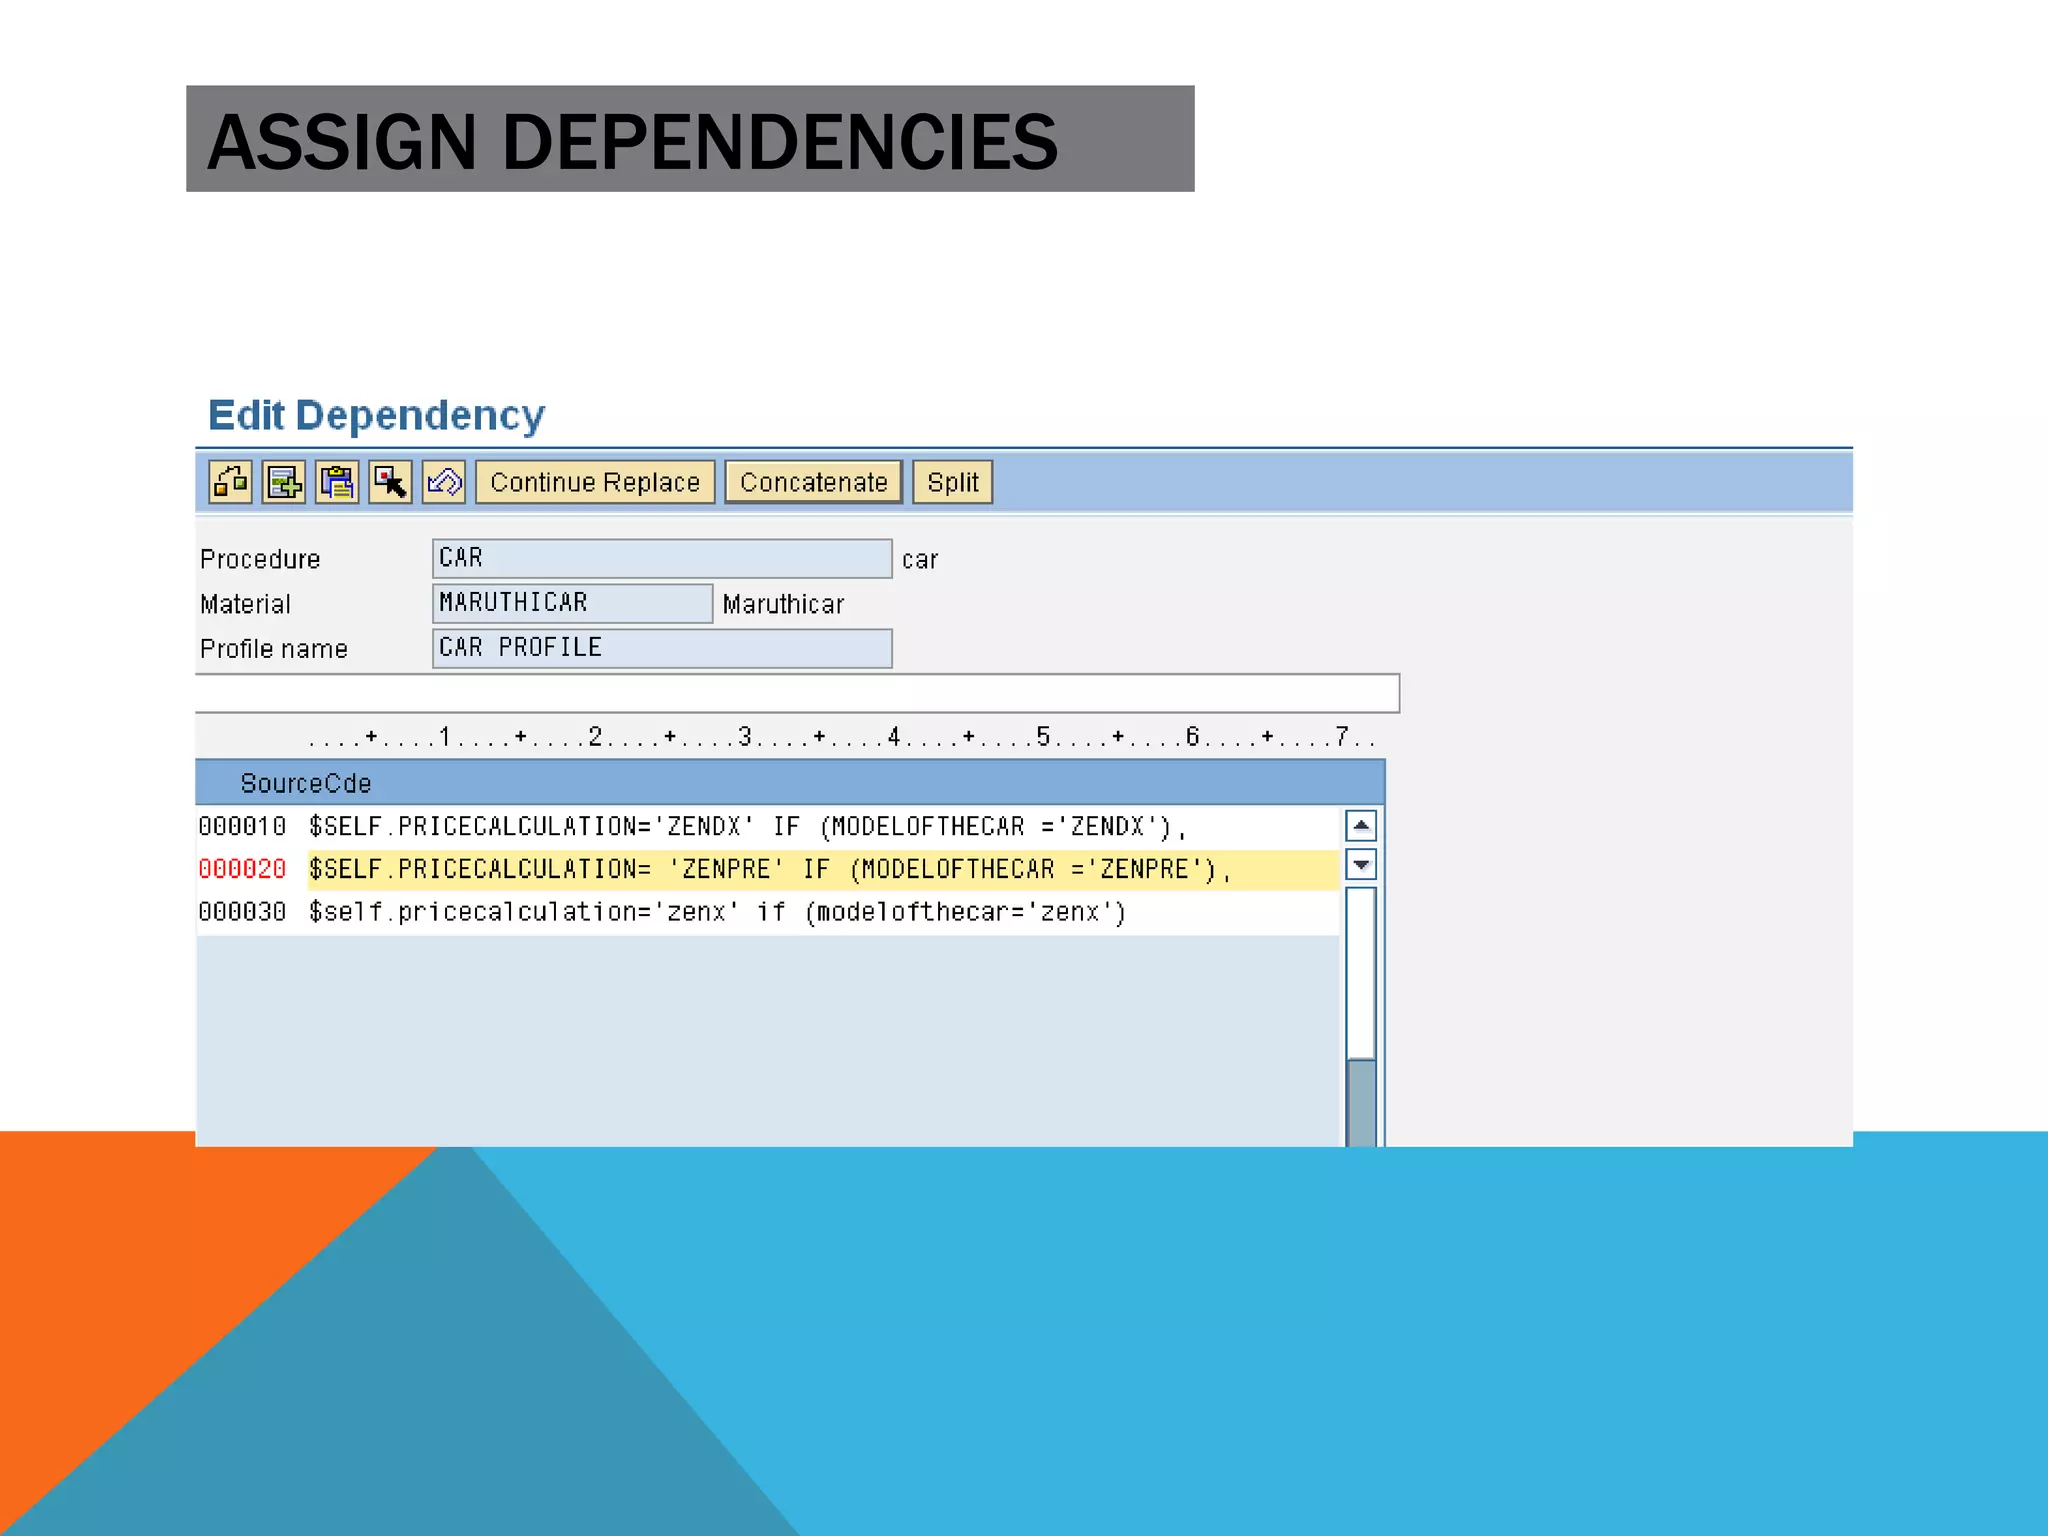Click the Concatenate button
Screen dimensions: 2048x1536
coord(813,482)
